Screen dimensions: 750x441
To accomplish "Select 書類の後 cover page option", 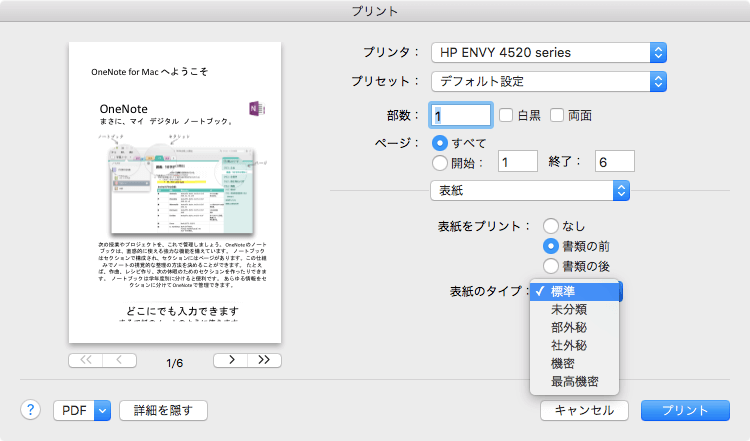I will (551, 266).
